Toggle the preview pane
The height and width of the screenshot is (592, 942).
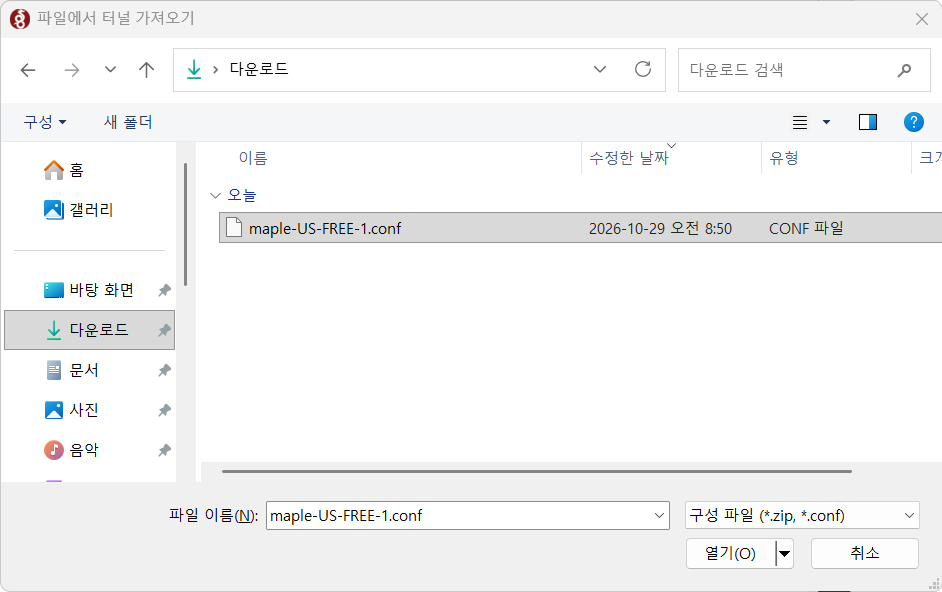point(868,122)
